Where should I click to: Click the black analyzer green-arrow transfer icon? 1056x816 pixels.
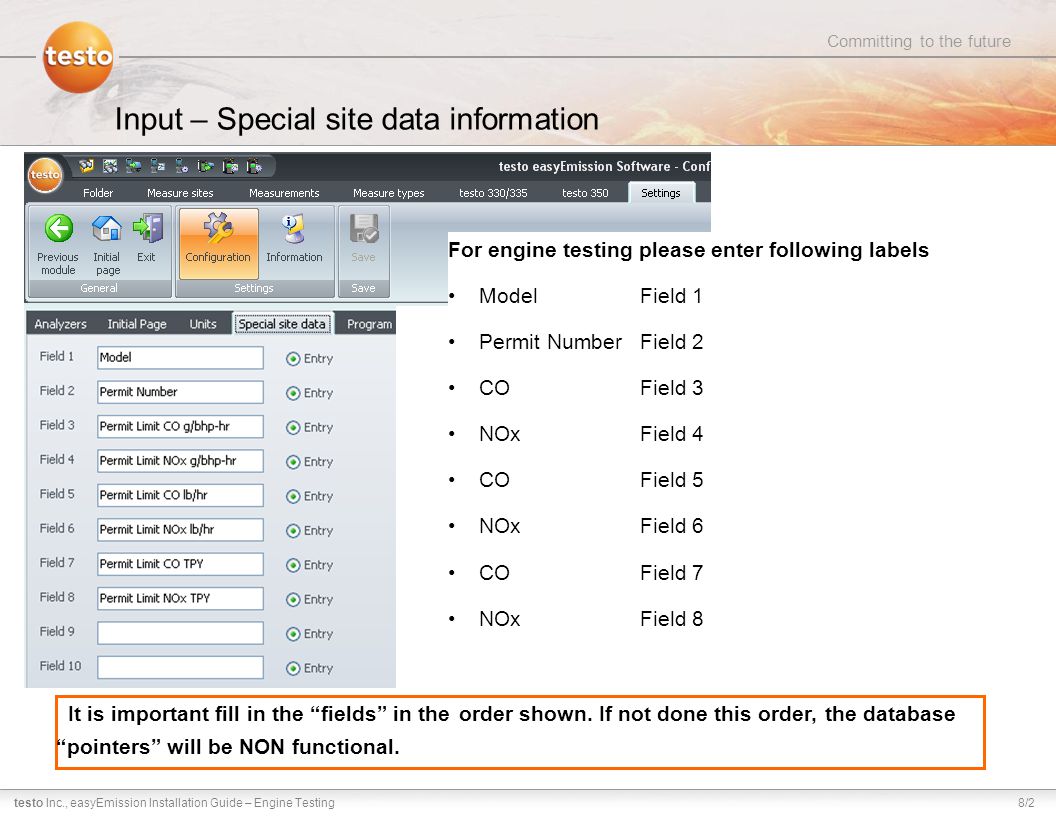coord(205,166)
